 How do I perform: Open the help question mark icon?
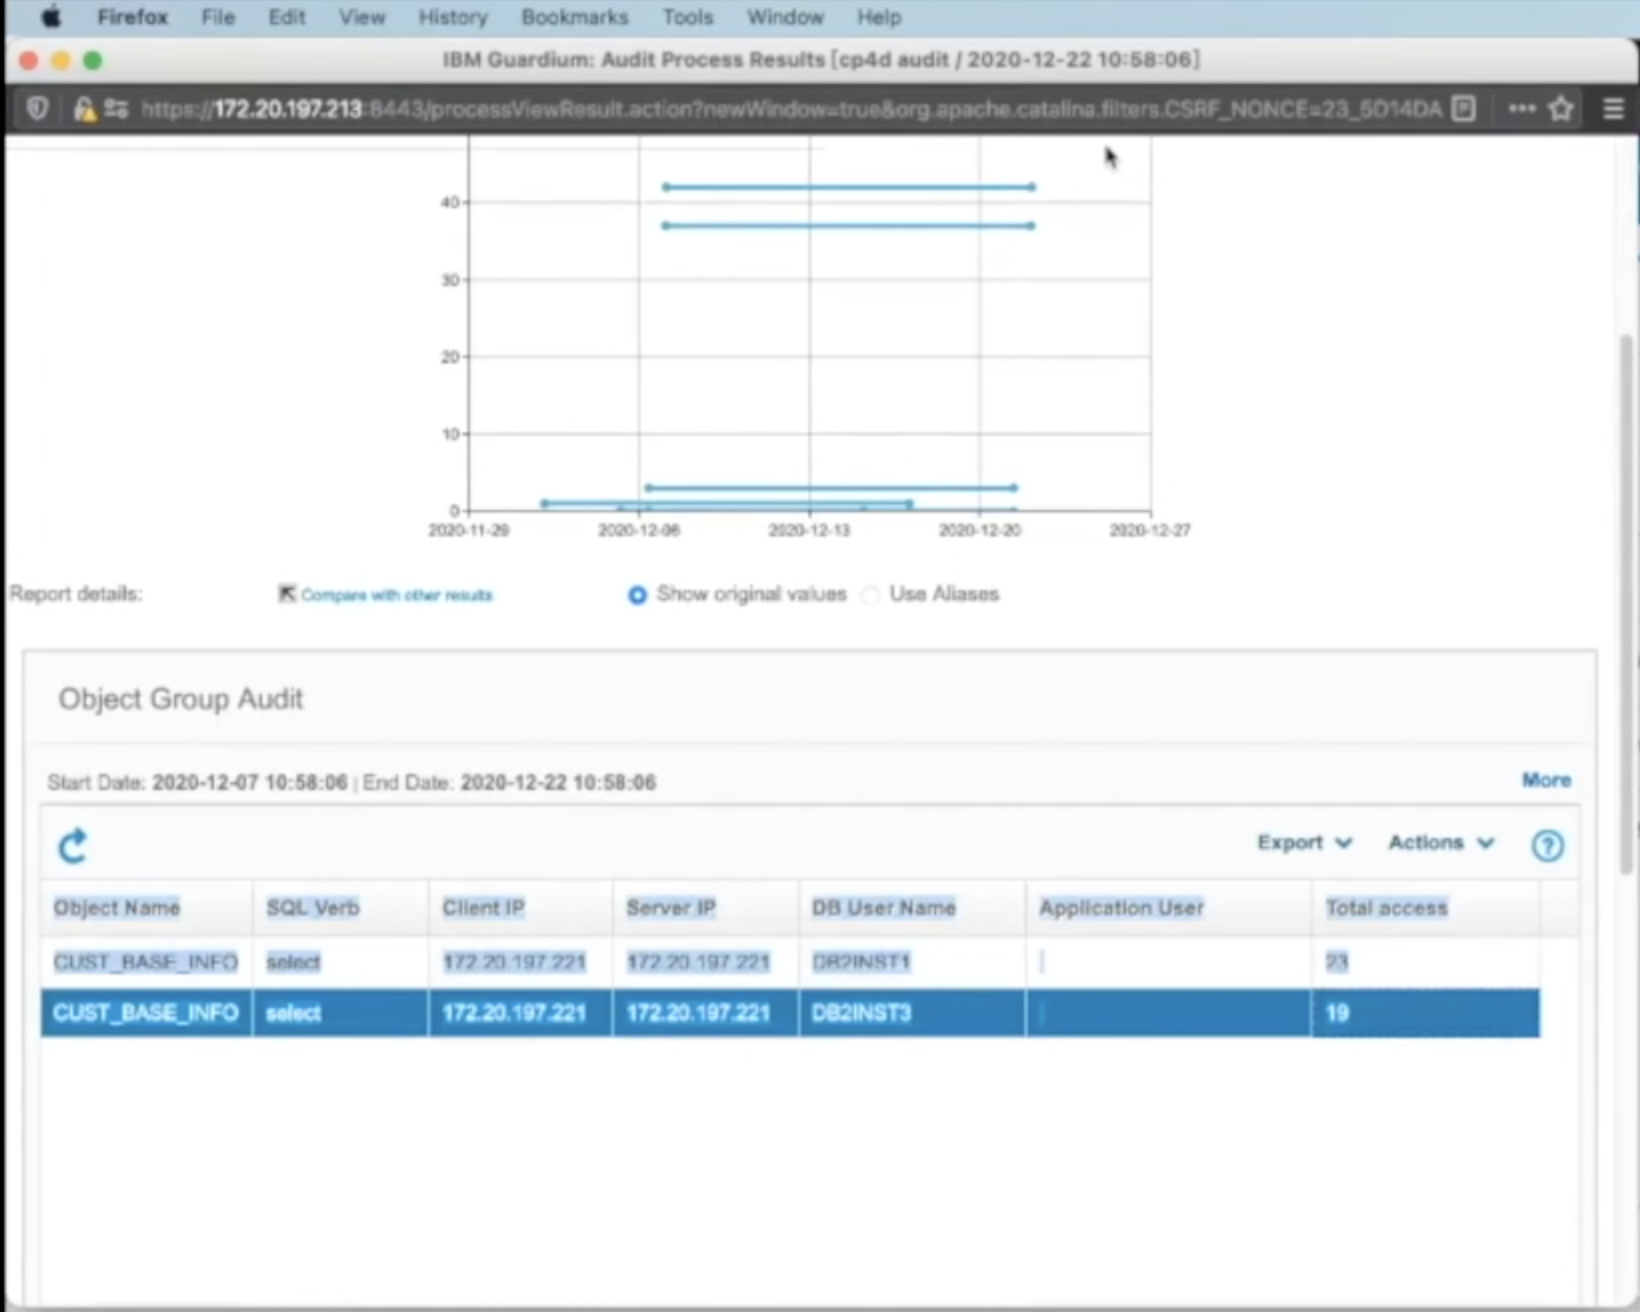tap(1547, 846)
